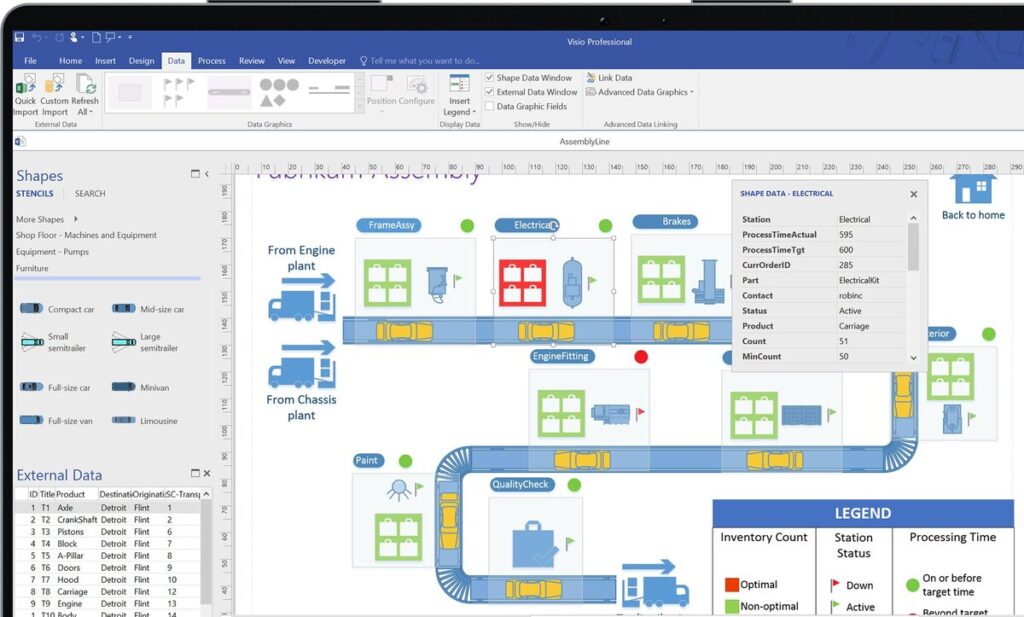Switch to the Search tab in Shapes panel
The image size is (1024, 617).
pos(89,193)
